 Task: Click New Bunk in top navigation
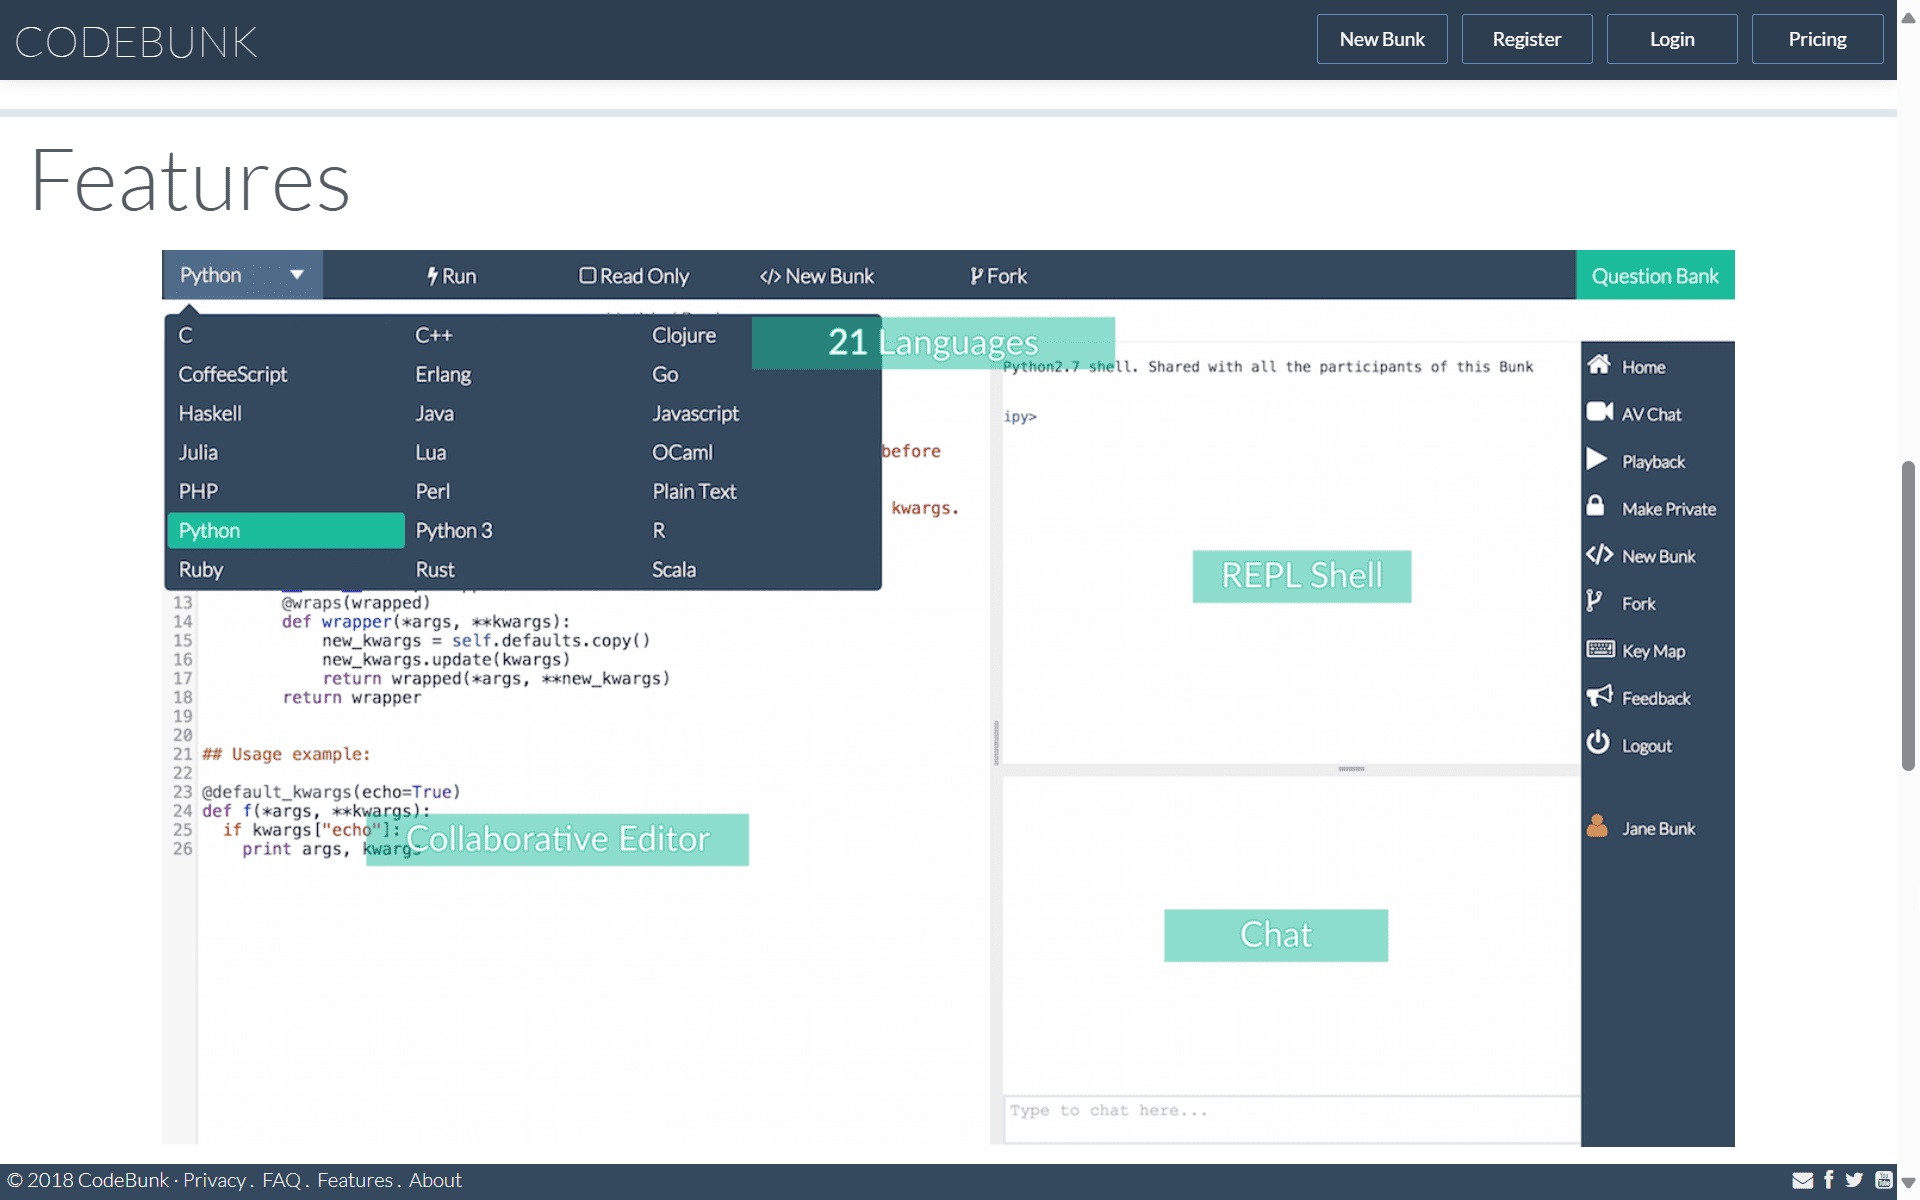click(x=1382, y=39)
